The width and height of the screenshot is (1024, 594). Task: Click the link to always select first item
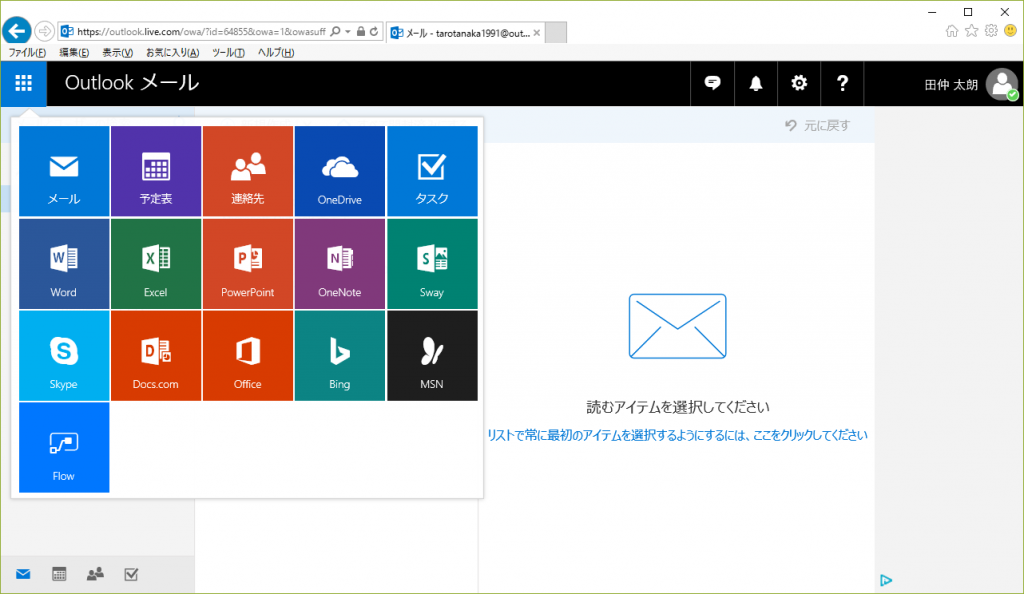point(677,435)
